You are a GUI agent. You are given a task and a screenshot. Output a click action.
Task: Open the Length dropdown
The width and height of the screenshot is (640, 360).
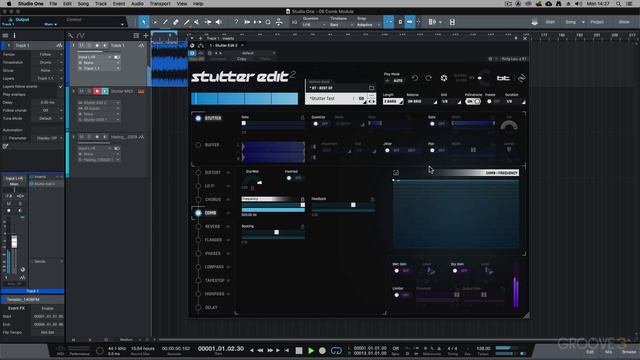point(393,101)
